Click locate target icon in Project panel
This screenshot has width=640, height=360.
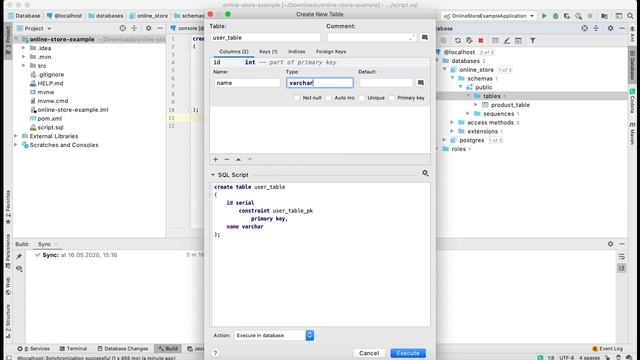coord(122,28)
